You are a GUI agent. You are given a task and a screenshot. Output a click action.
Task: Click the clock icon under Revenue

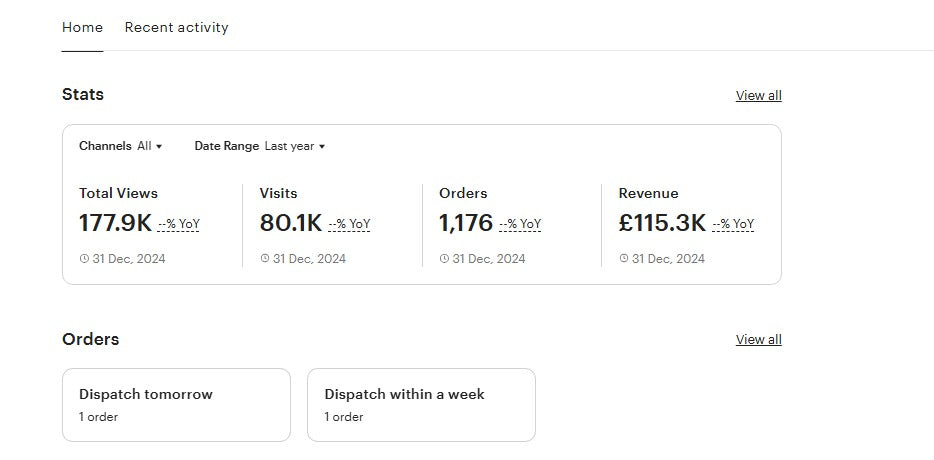pyautogui.click(x=624, y=259)
